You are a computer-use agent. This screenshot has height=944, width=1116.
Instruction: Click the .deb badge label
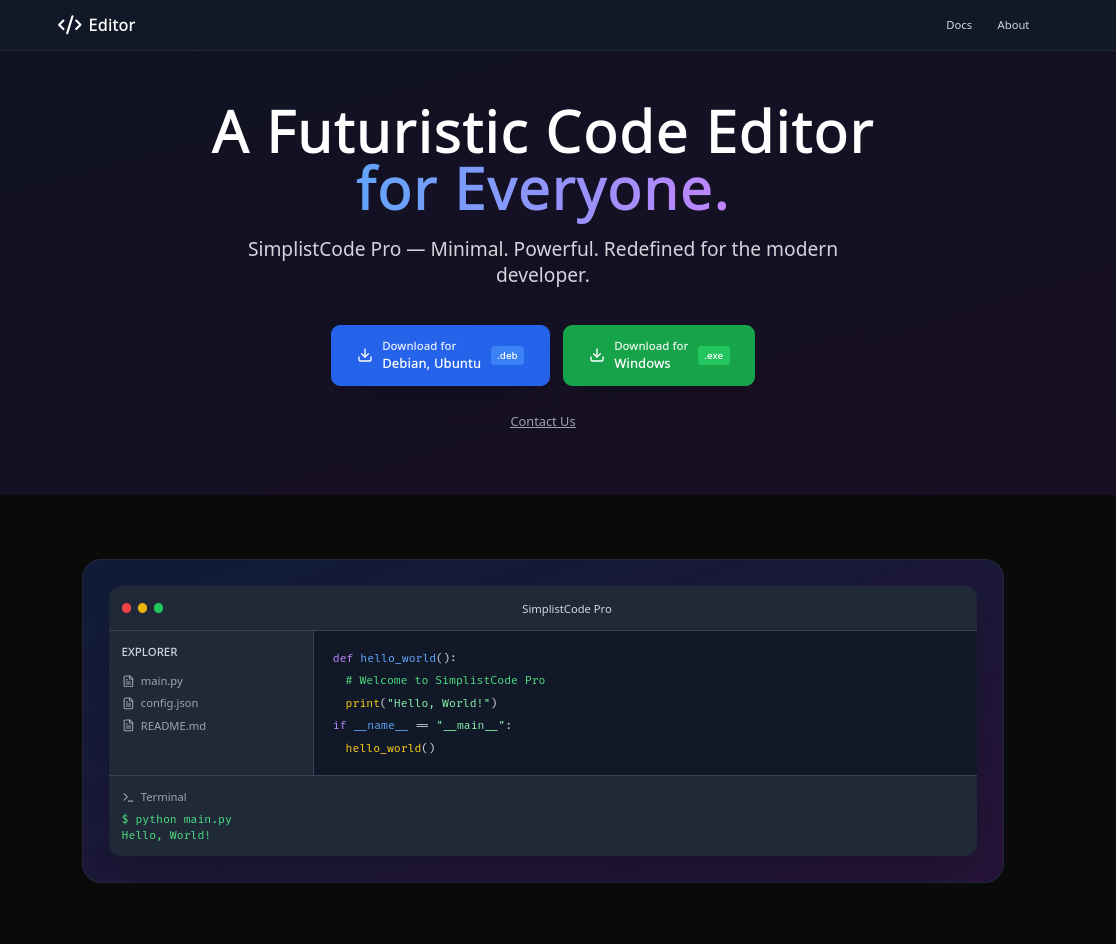pos(507,355)
